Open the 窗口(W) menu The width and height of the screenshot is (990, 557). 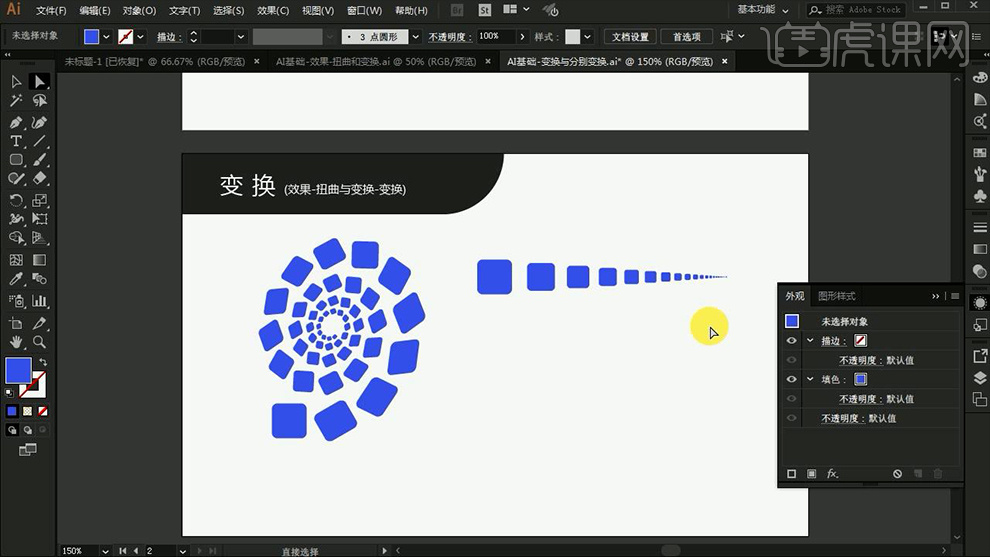coord(364,11)
